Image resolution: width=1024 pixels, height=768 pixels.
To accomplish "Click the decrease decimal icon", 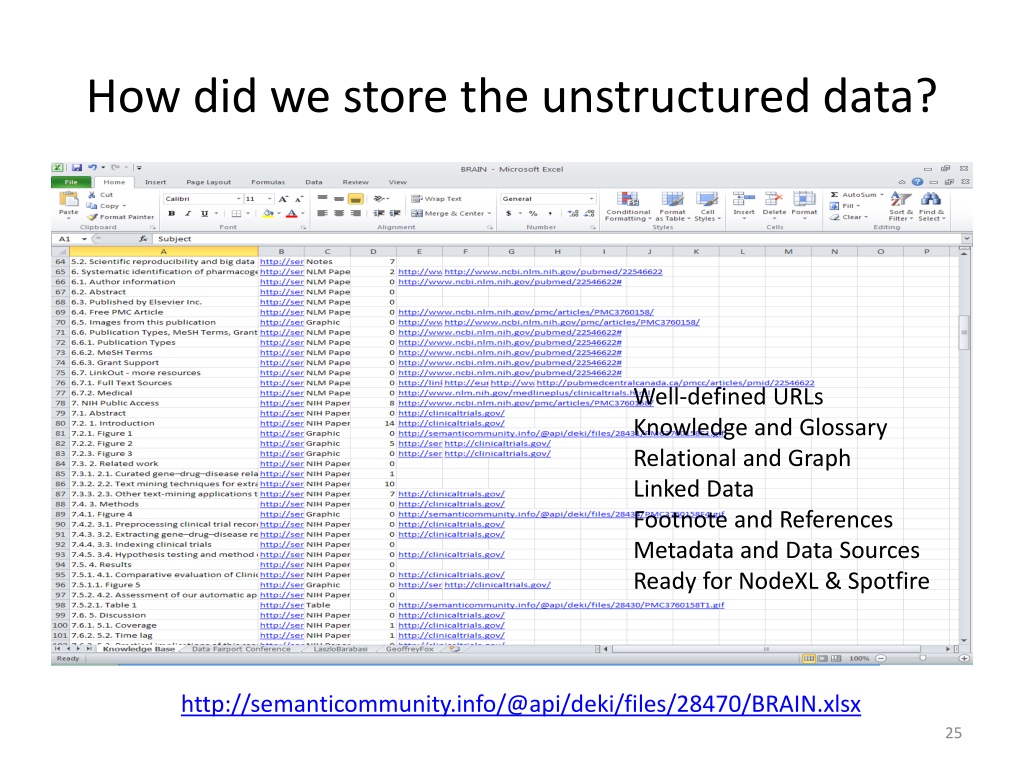I will click(x=589, y=213).
